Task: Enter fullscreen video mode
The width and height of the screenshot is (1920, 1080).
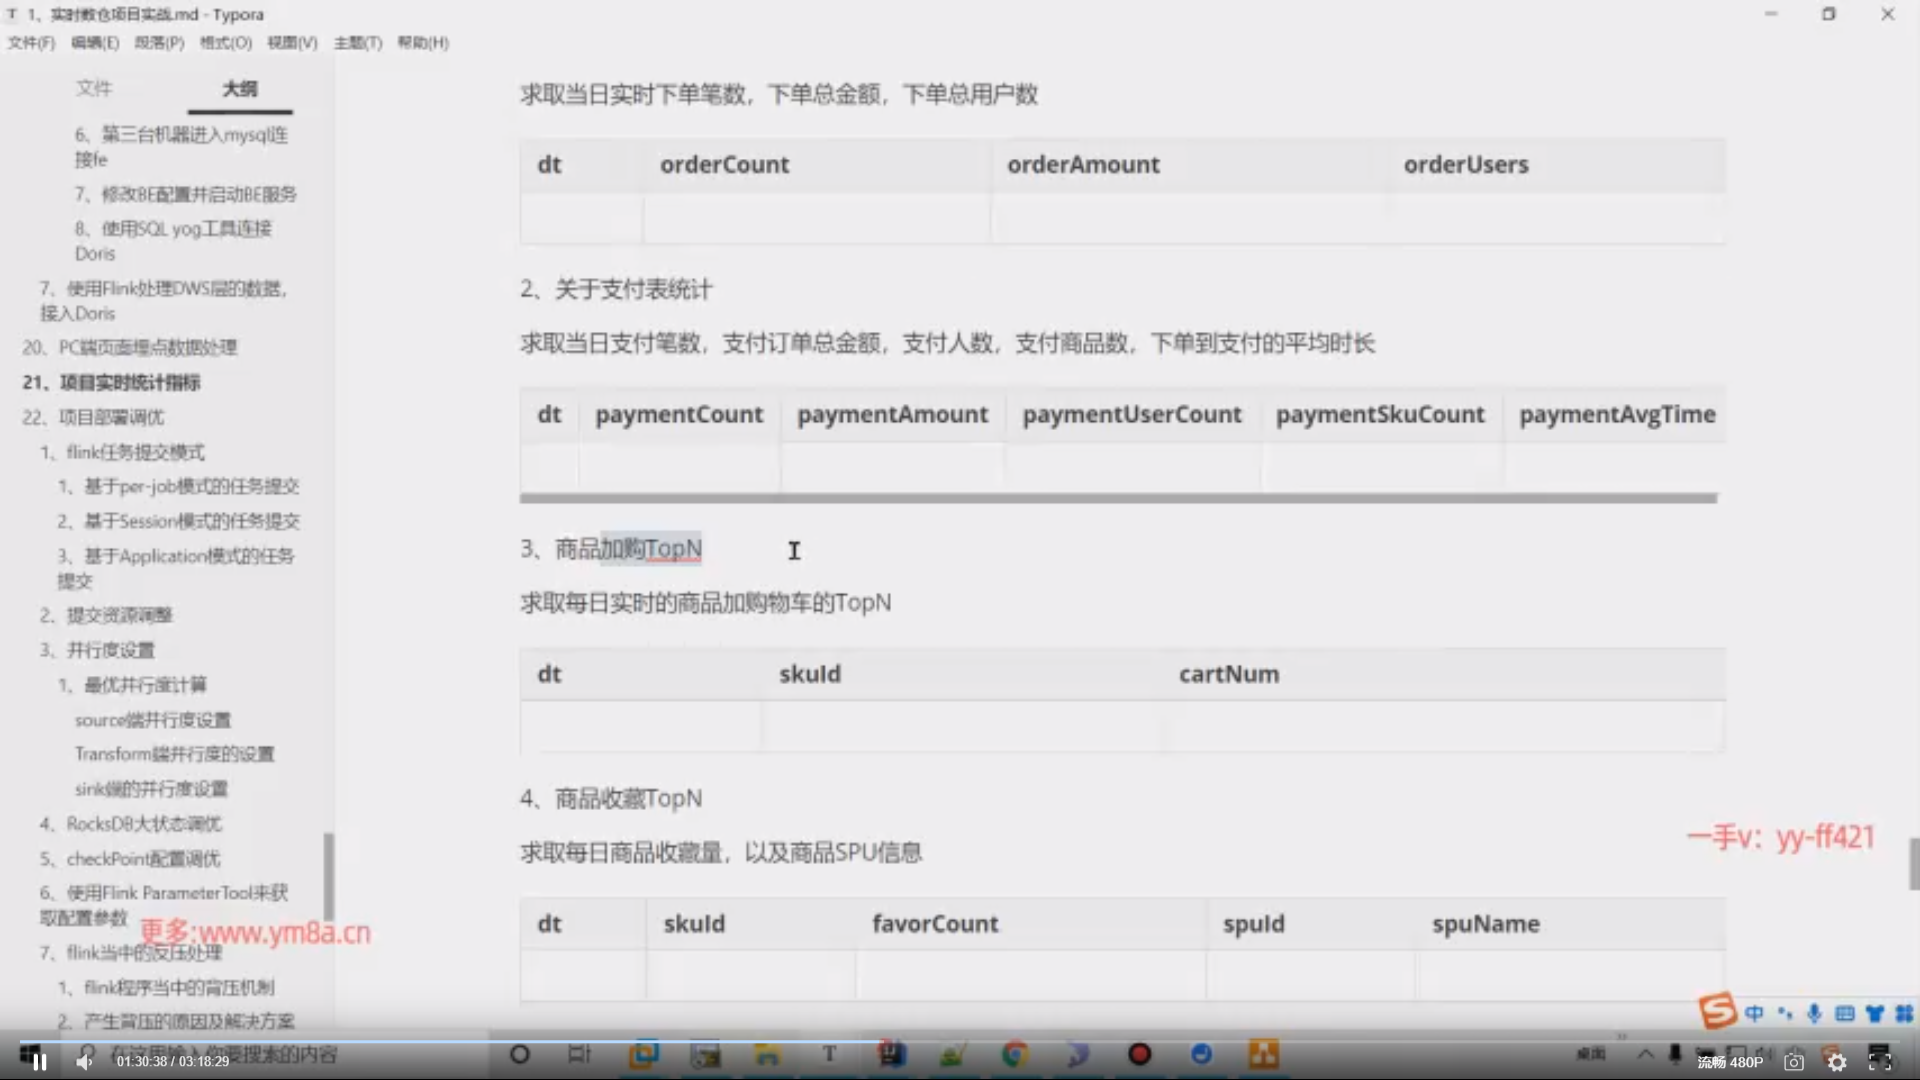Action: point(1880,1063)
